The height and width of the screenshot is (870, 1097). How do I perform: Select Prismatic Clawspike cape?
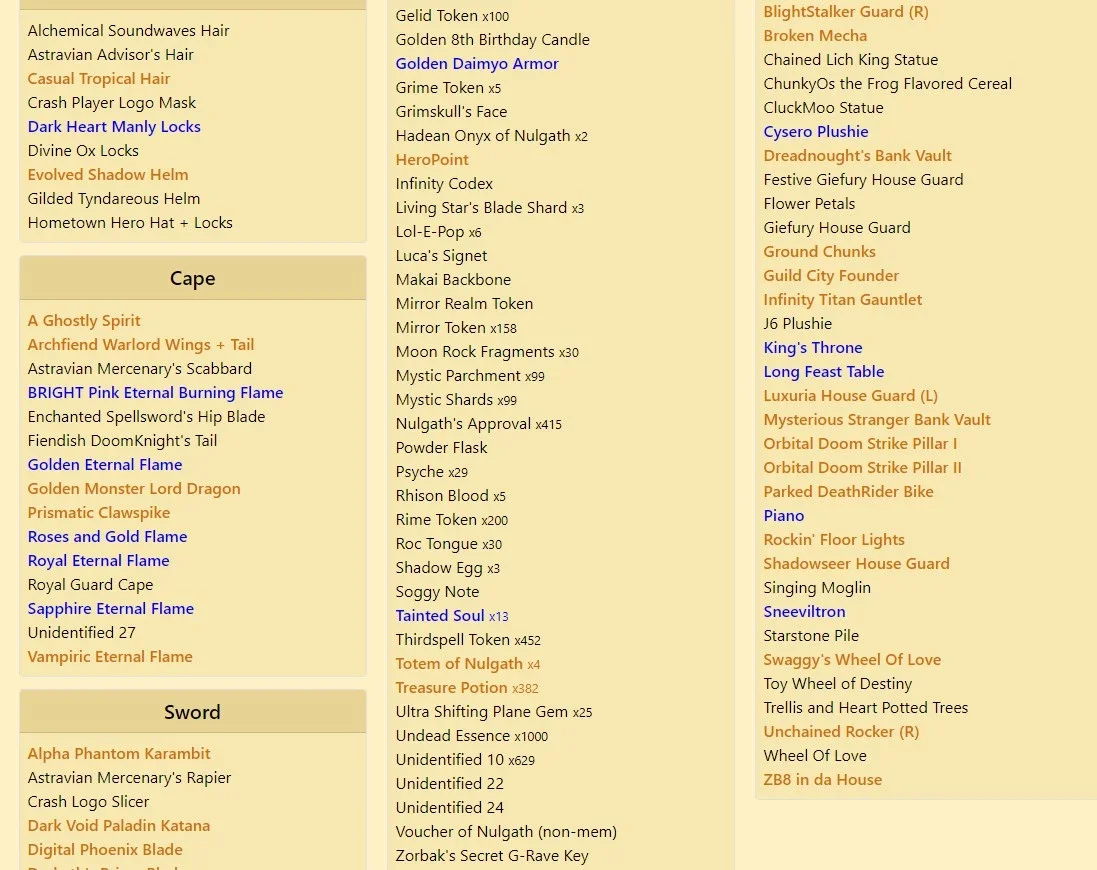pos(99,513)
